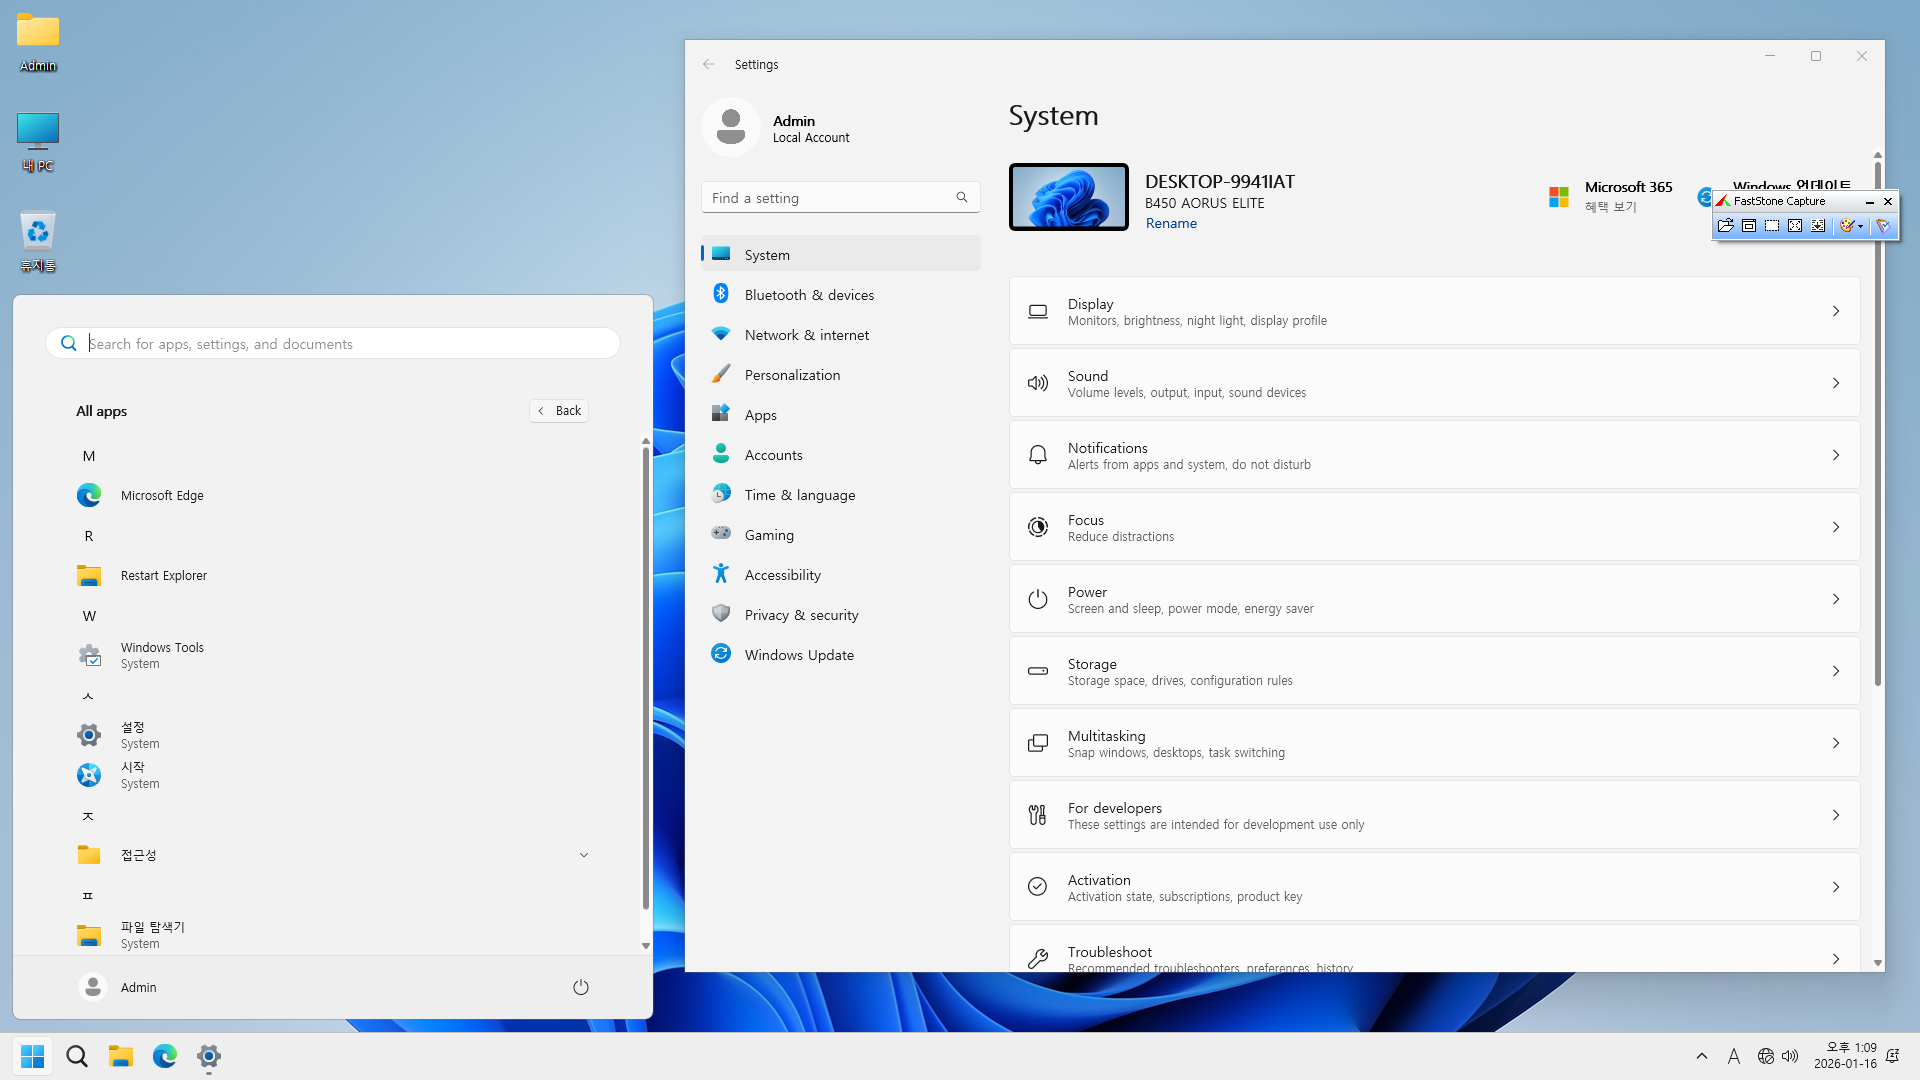Open file in FastStone Capture editor

click(1726, 226)
